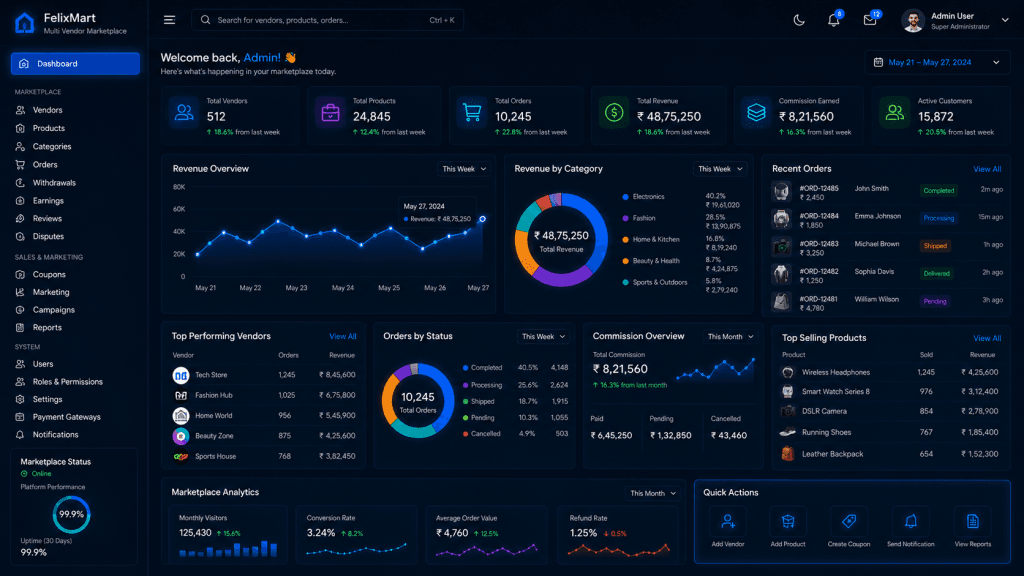Viewport: 1024px width, 576px height.
Task: Toggle the sidebar hamburger menu icon
Action: [169, 20]
